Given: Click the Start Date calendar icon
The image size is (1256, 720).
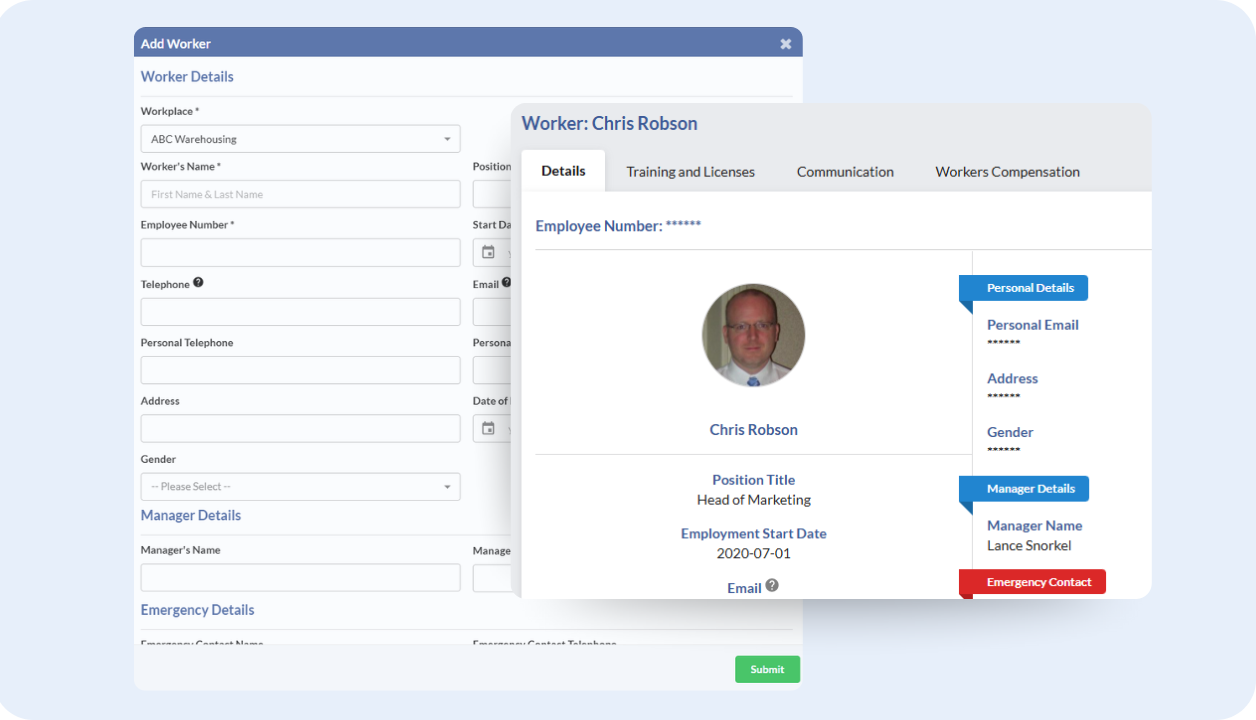Looking at the screenshot, I should [488, 252].
